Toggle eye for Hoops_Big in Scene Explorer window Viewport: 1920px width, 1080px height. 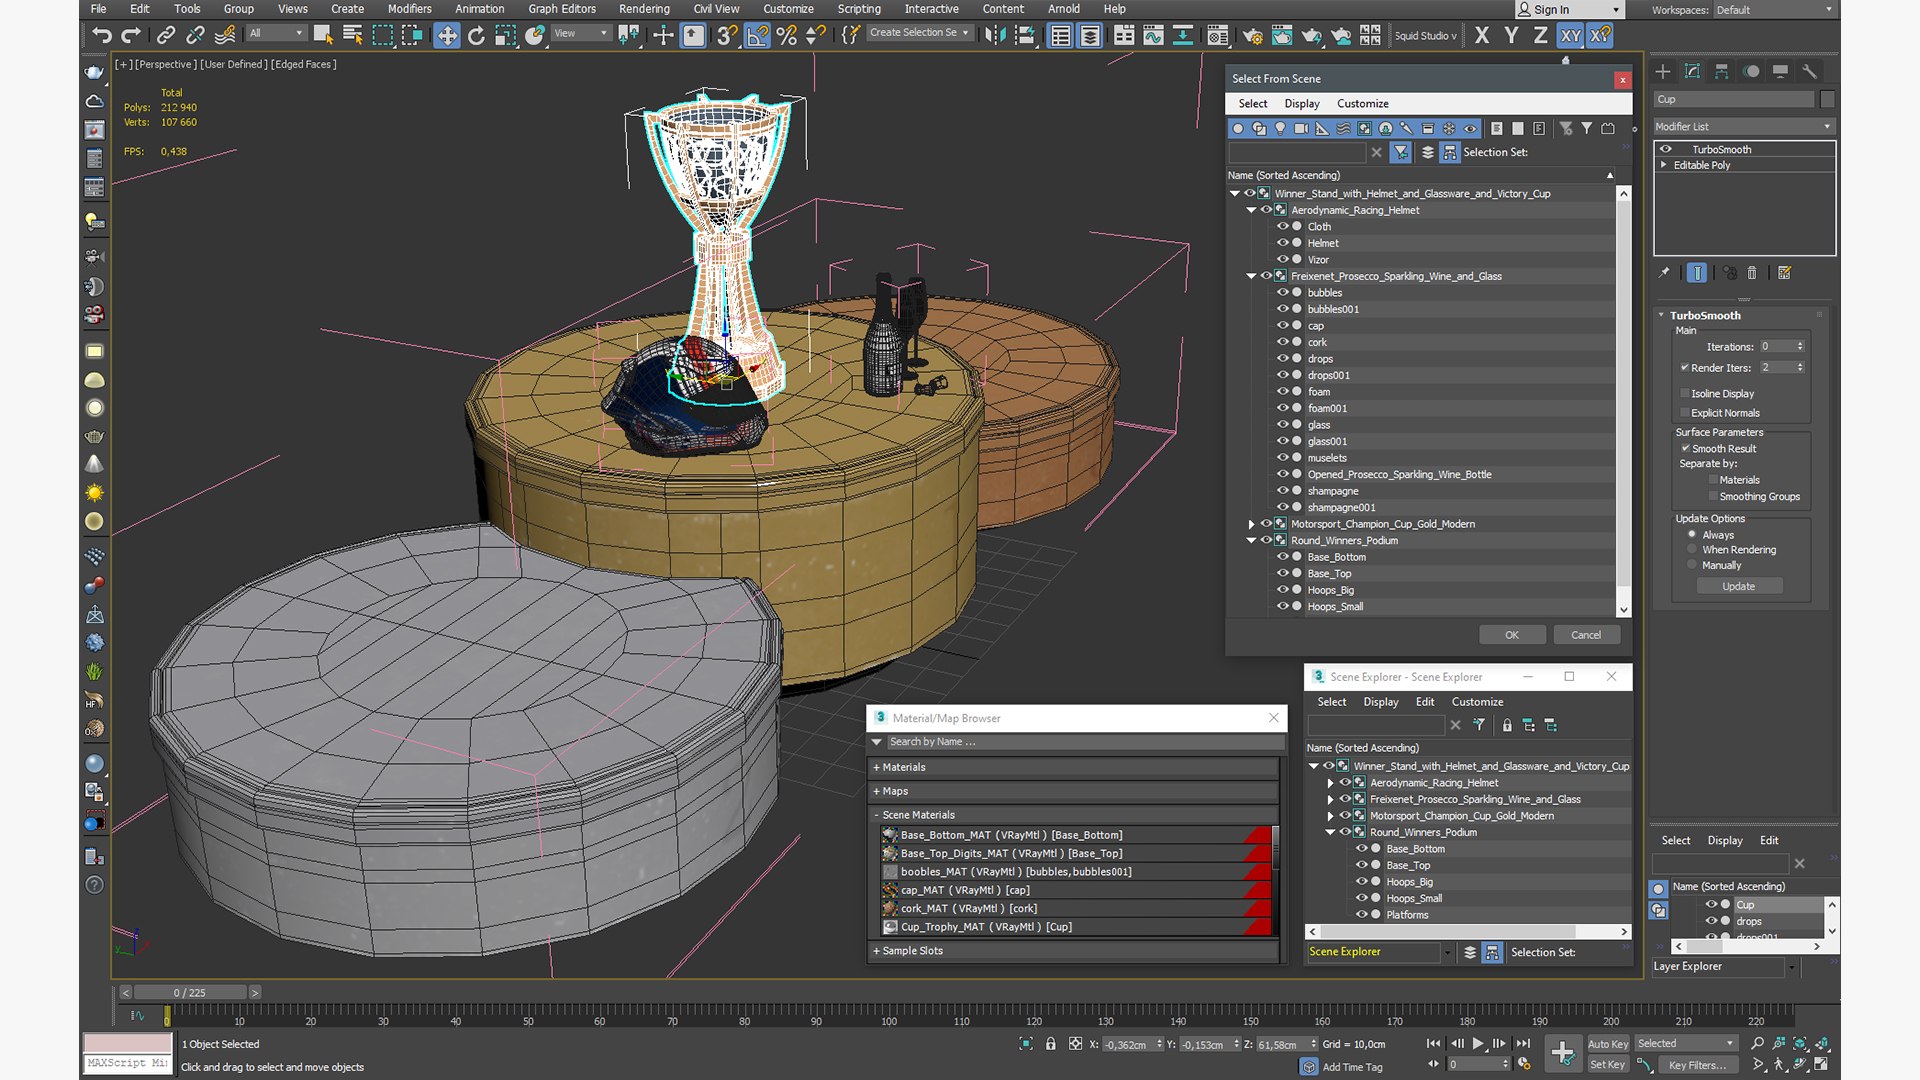pos(1361,881)
